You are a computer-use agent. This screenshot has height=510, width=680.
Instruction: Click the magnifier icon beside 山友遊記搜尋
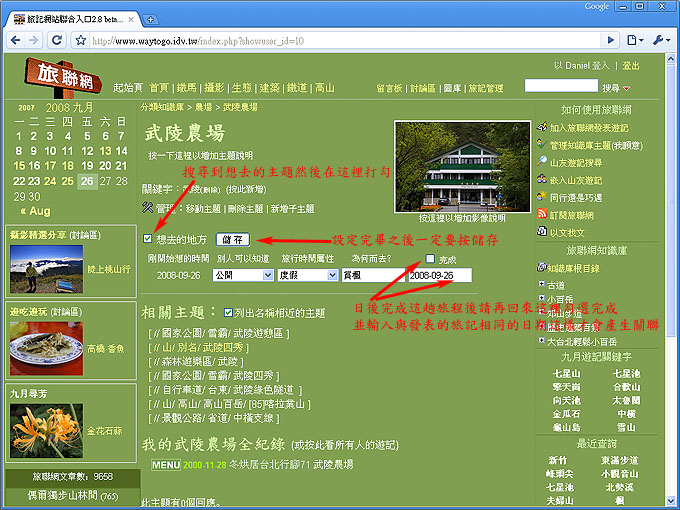point(542,162)
